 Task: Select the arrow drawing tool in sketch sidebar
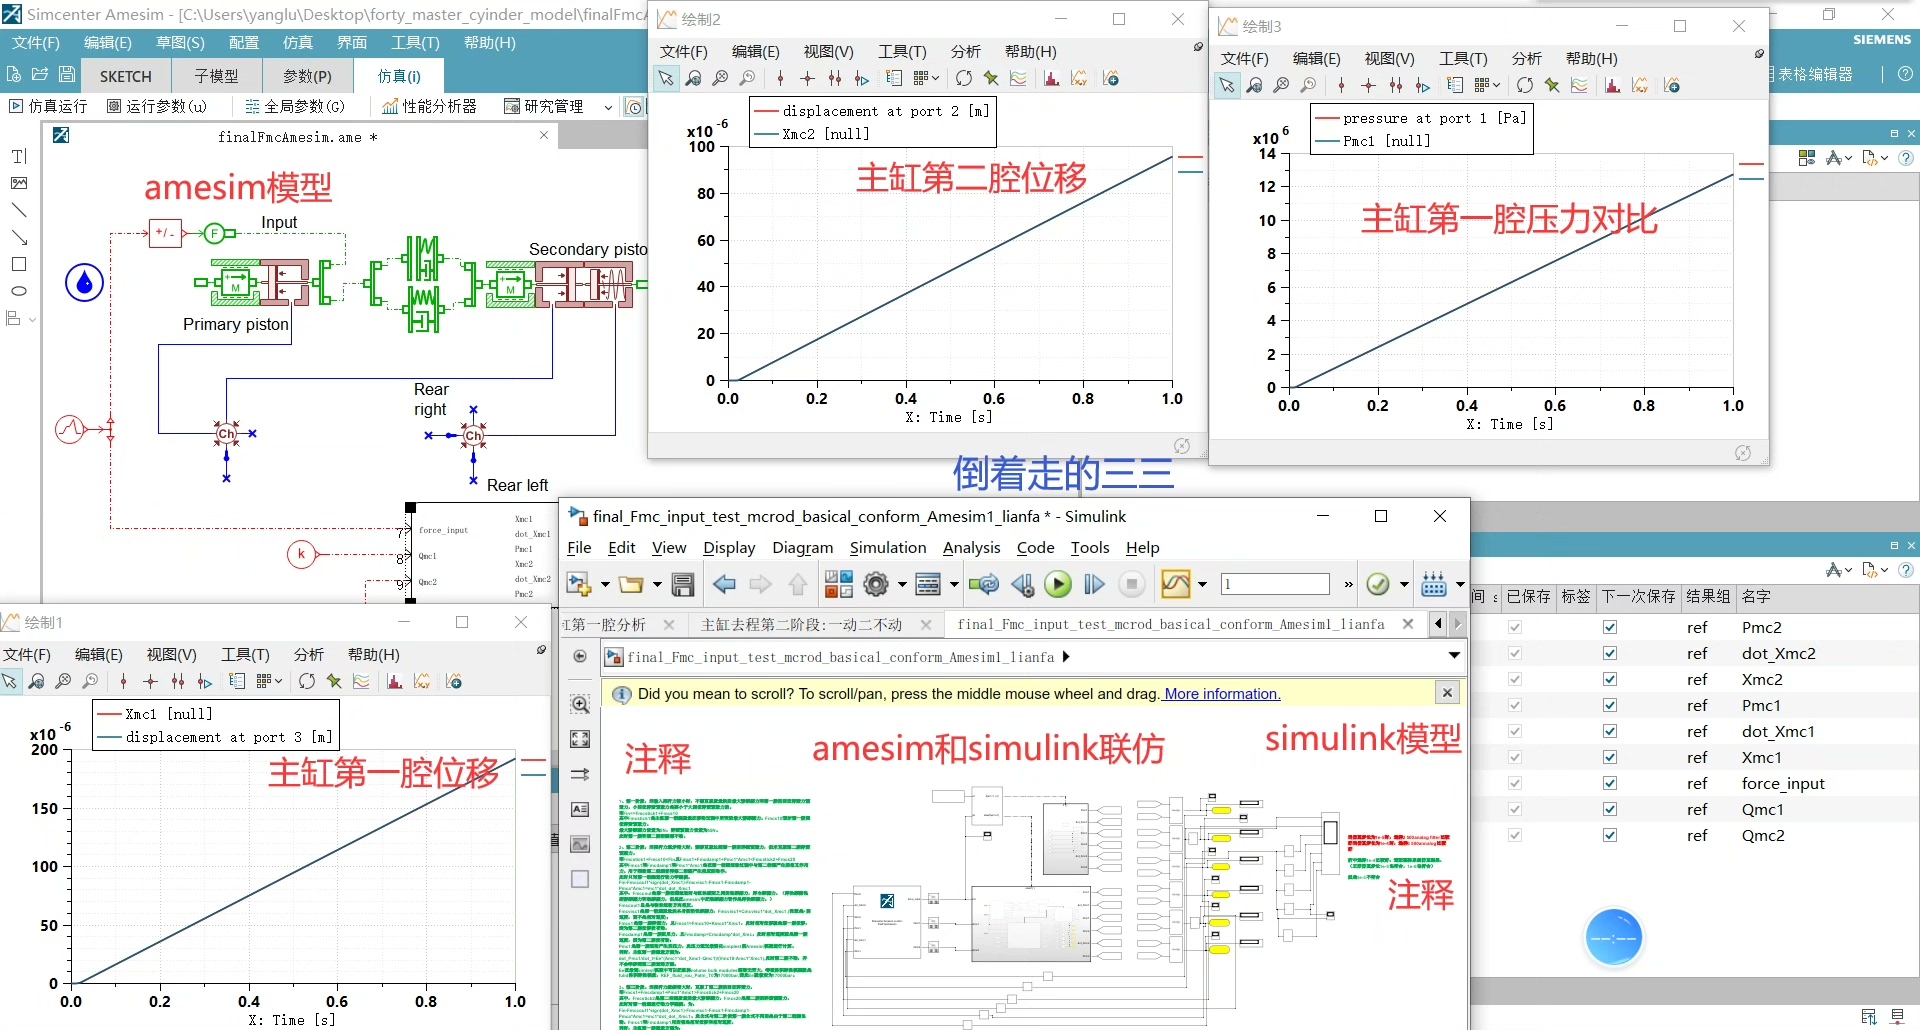(x=19, y=237)
